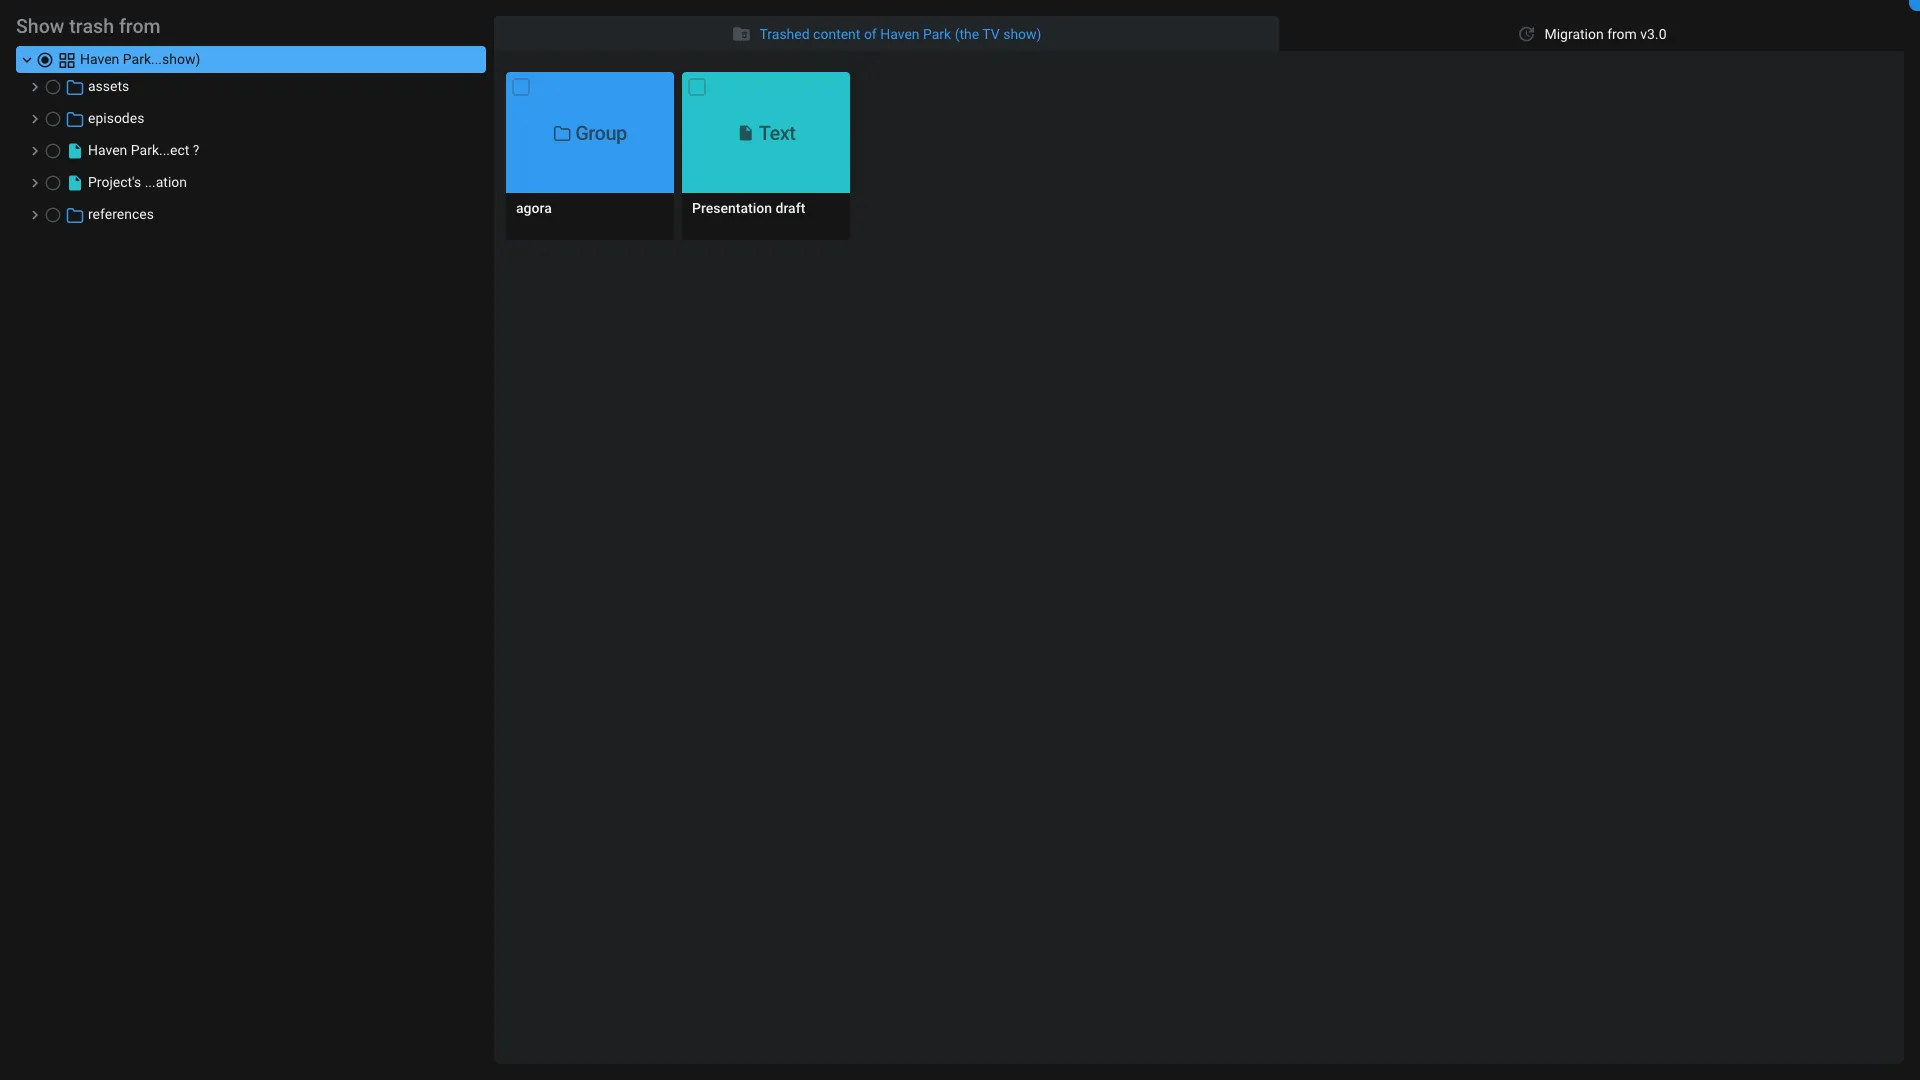Screen dimensions: 1920x1080
Task: Select the episodes radio button
Action: [53, 119]
